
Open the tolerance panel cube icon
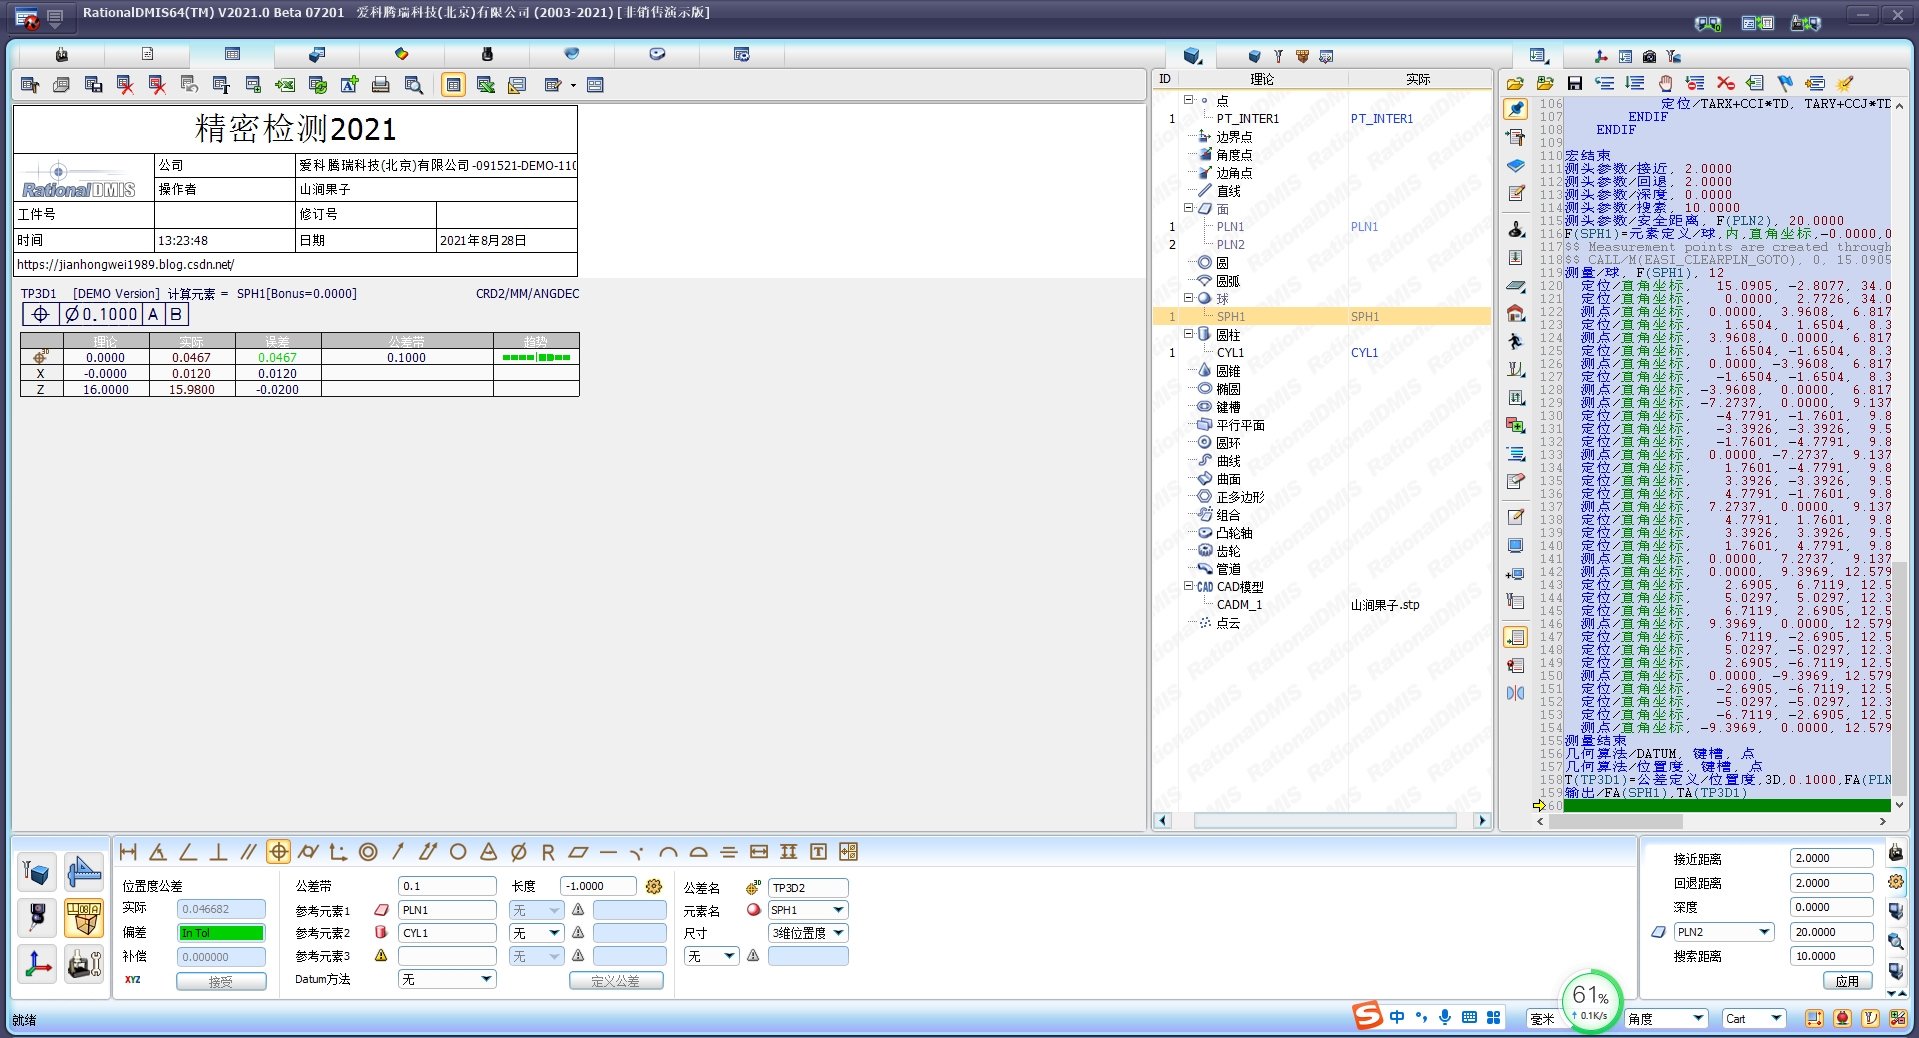click(84, 918)
